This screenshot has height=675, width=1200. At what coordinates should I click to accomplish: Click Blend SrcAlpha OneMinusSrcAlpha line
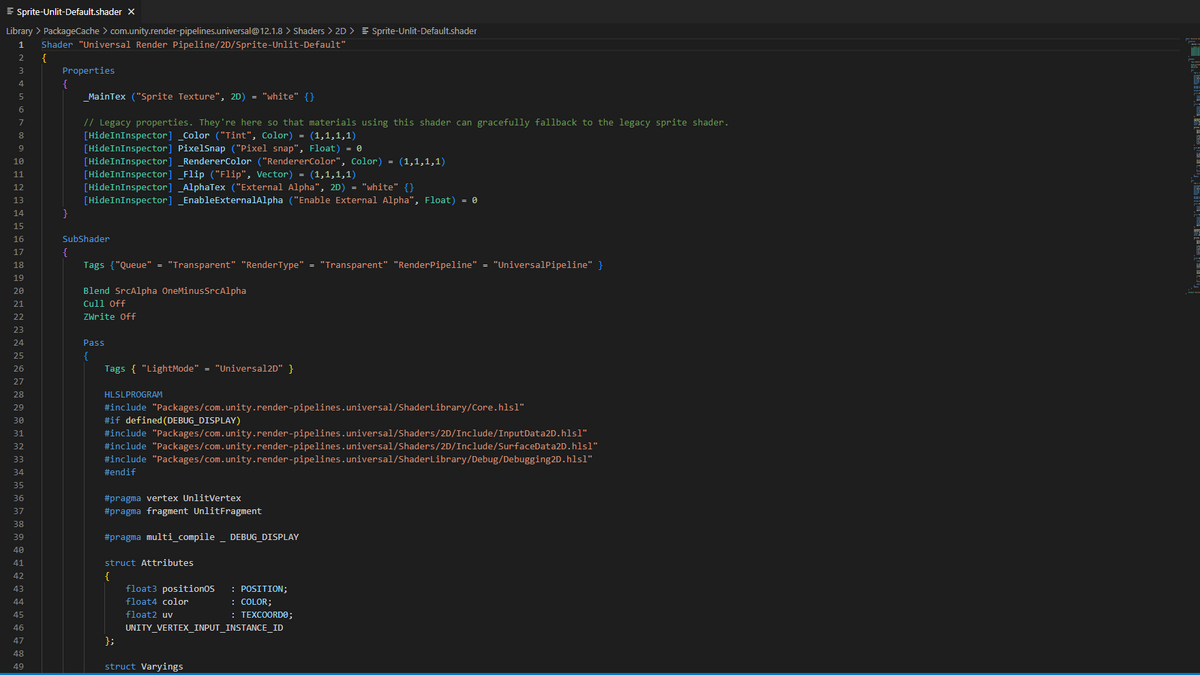(165, 291)
